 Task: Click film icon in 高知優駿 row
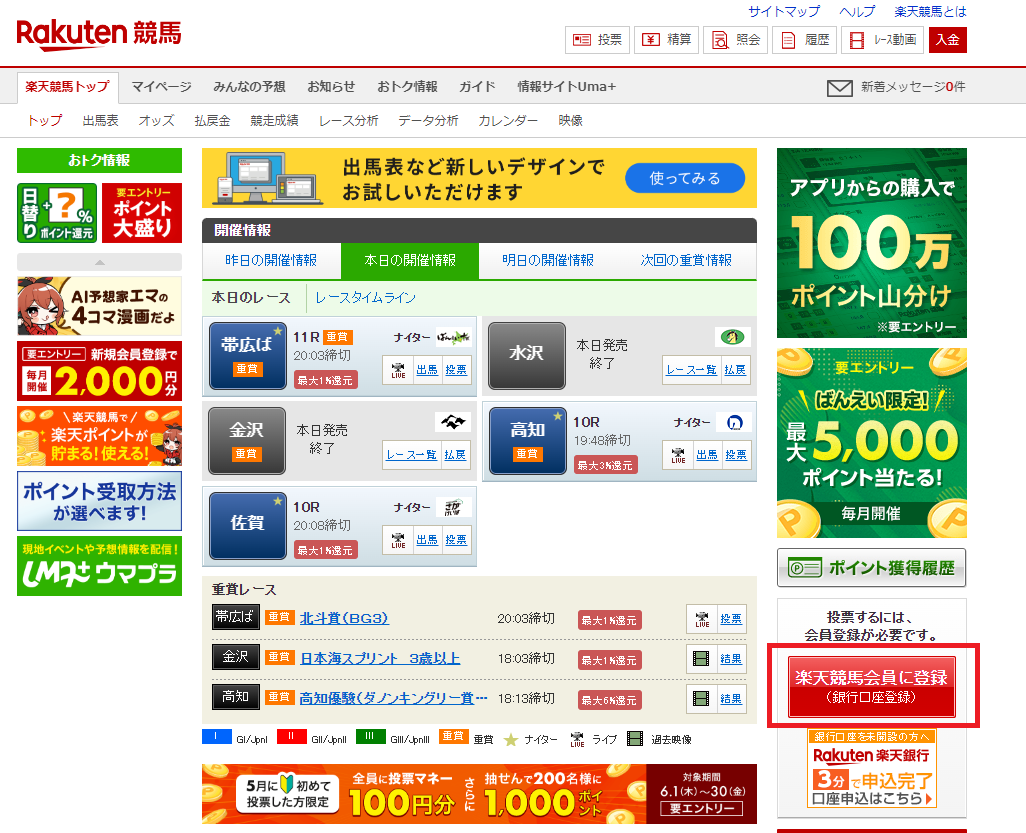click(x=701, y=699)
